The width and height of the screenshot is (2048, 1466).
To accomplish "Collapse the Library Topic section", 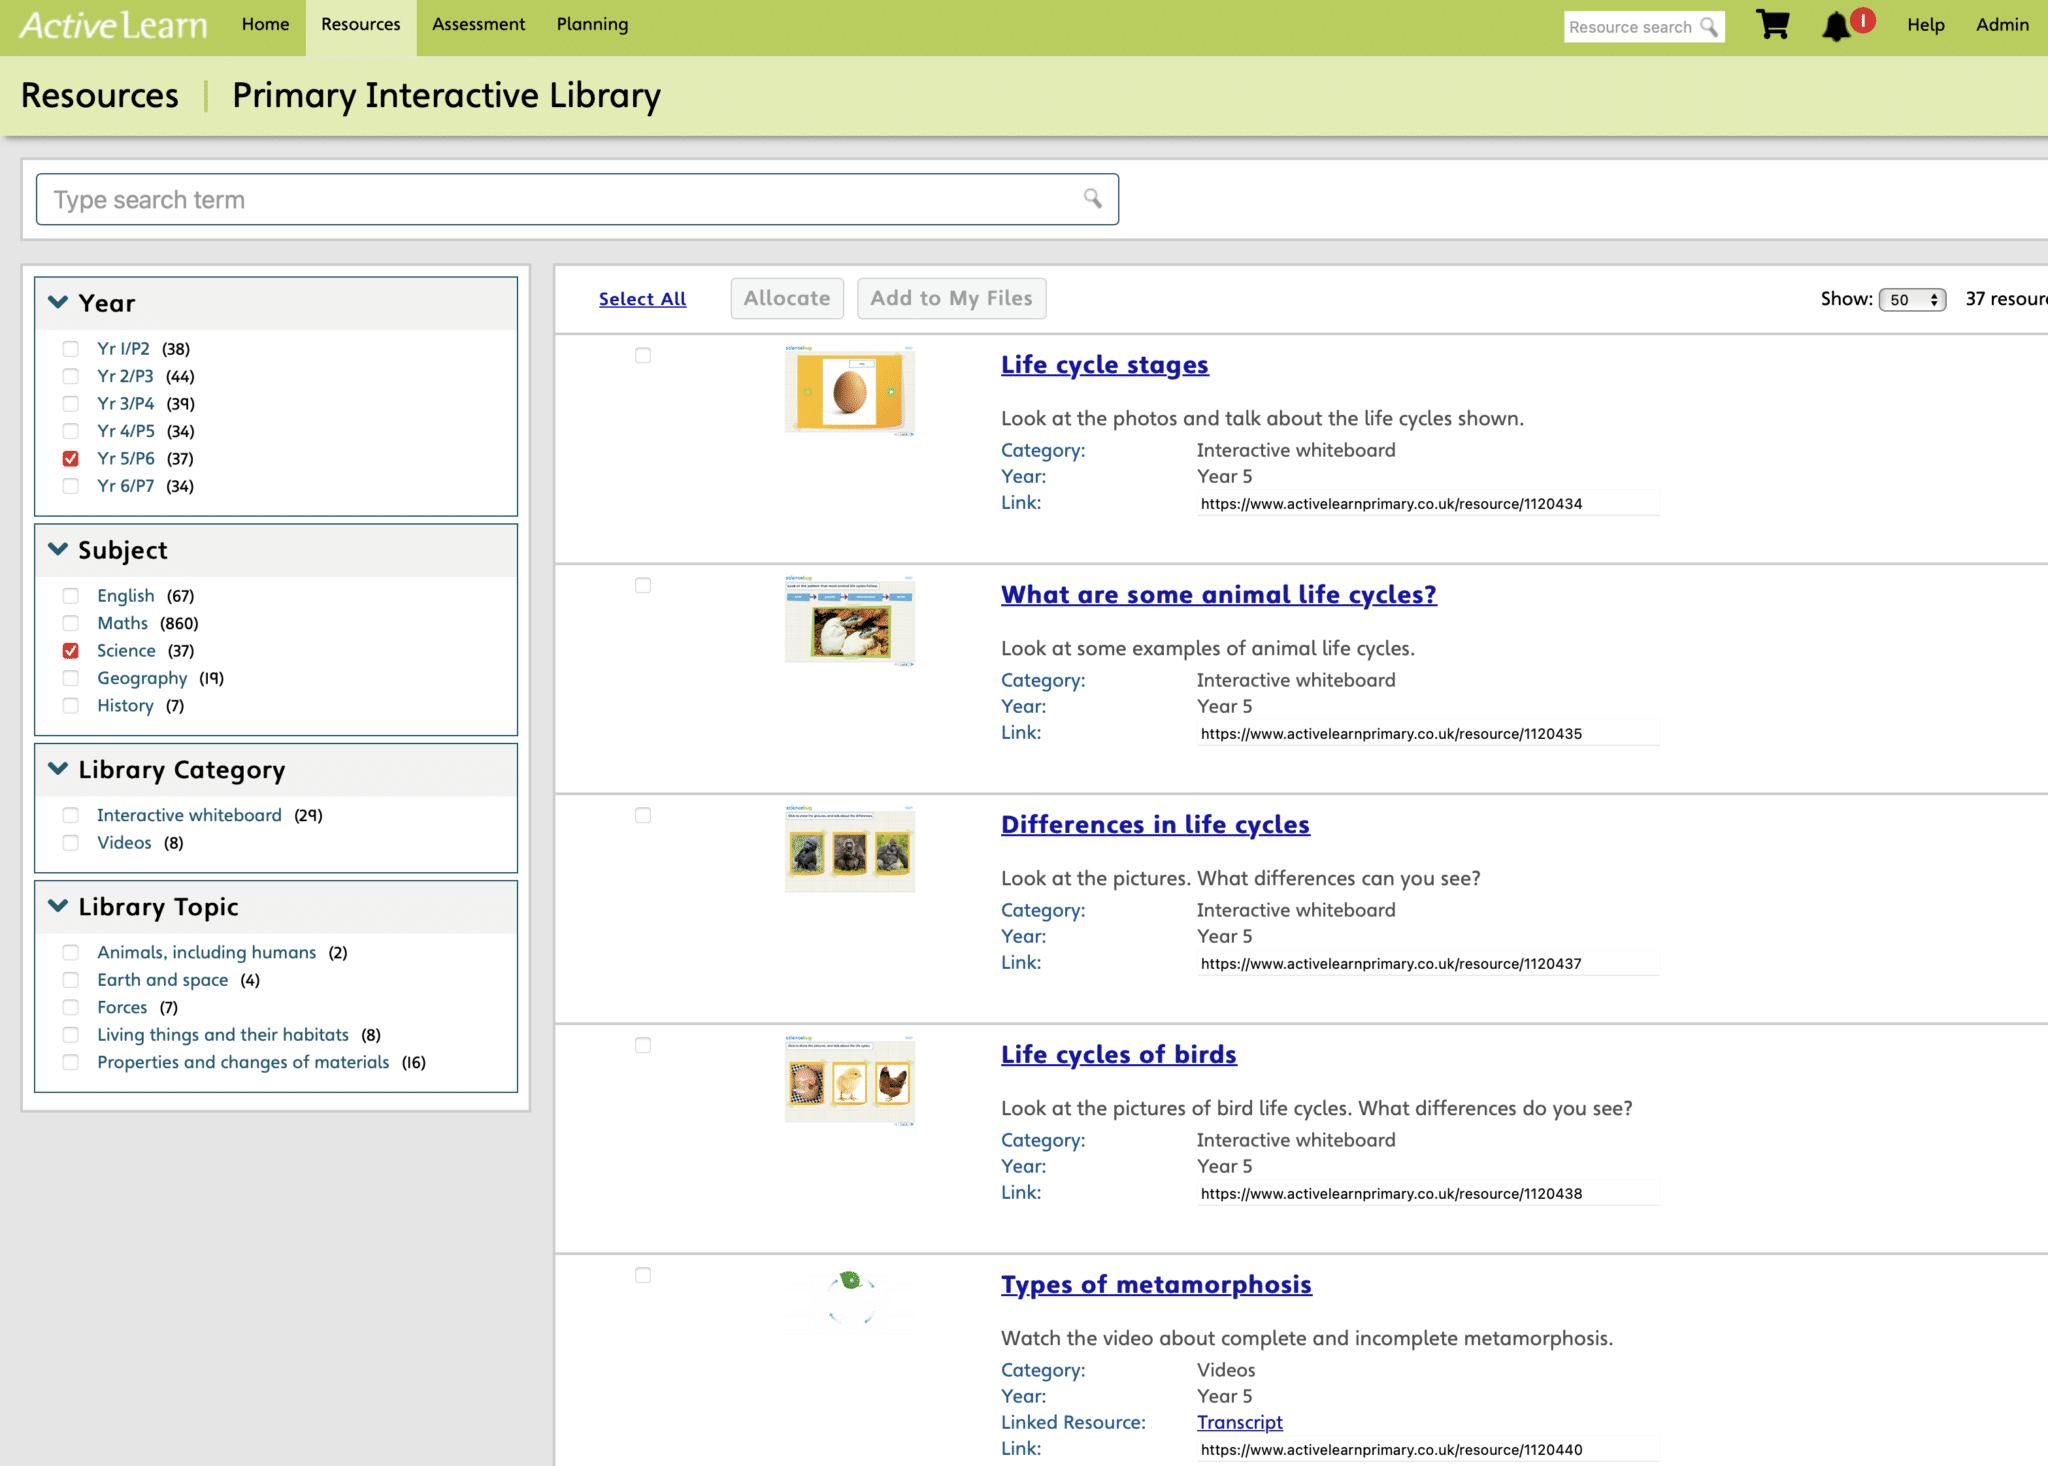I will 58,906.
